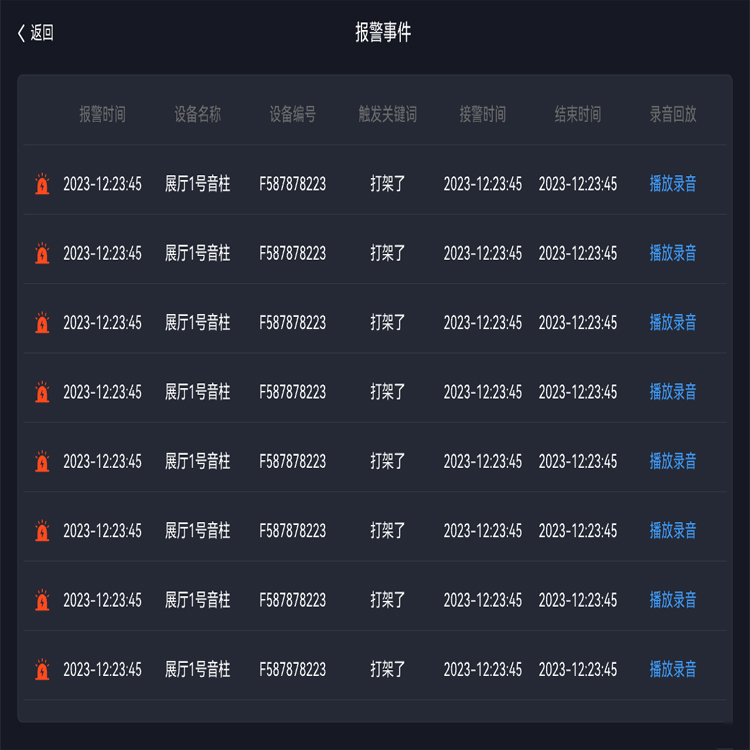Open 播放录音 link in the third row
Image resolution: width=750 pixels, height=750 pixels.
coord(673,323)
